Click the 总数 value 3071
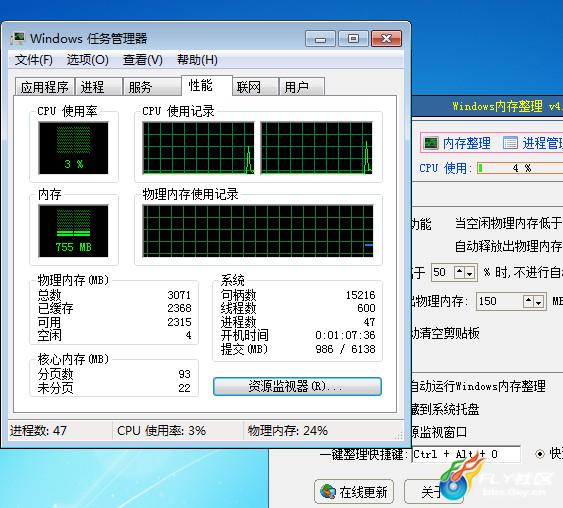Viewport: 563px width, 508px height. coord(179,295)
